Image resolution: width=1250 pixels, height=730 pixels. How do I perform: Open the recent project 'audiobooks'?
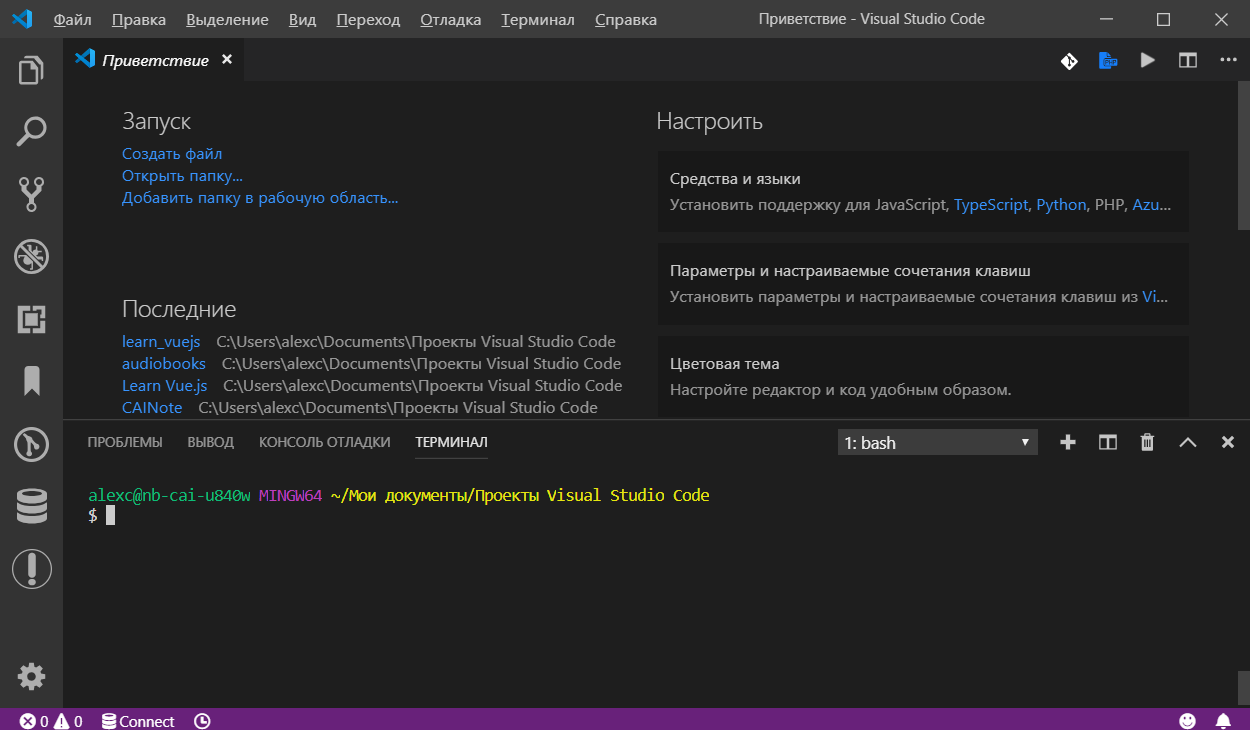click(164, 363)
